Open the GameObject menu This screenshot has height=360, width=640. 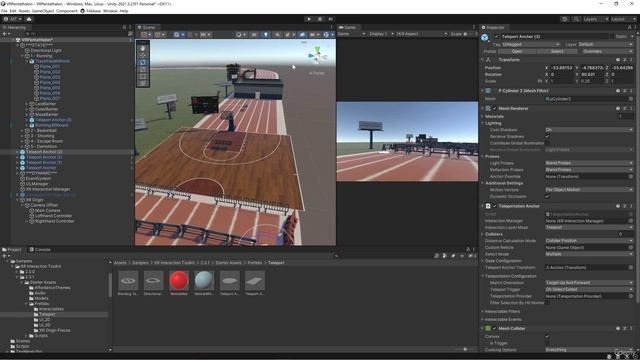pos(43,11)
